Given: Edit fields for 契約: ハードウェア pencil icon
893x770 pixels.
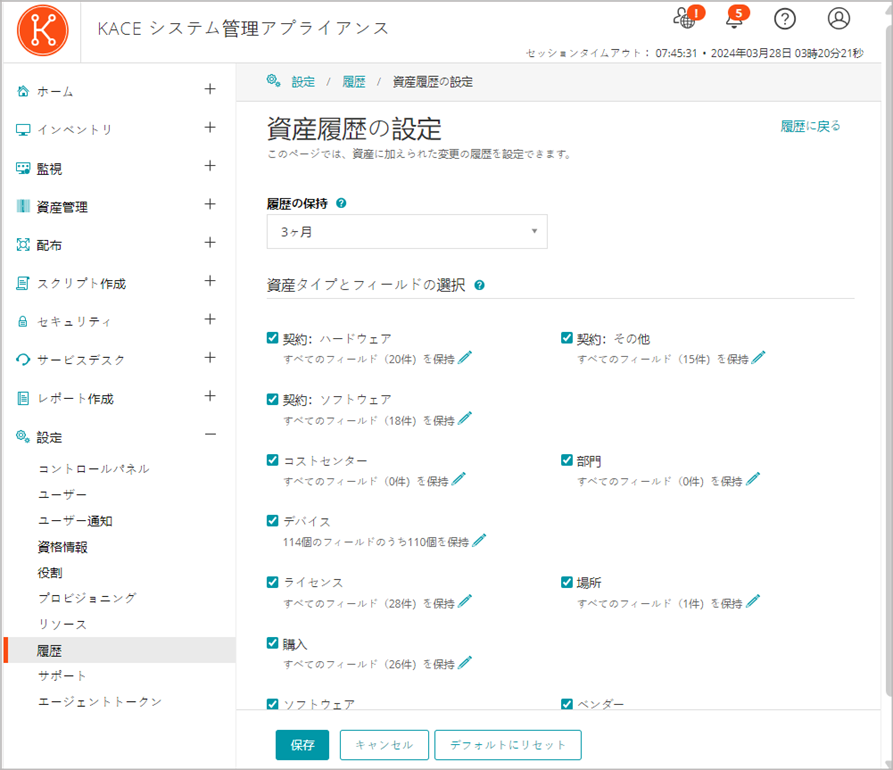Looking at the screenshot, I should [464, 358].
